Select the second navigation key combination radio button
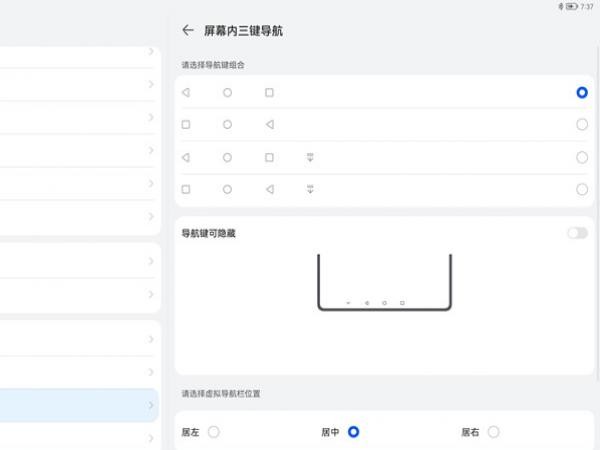This screenshot has width=600, height=450. 582,124
